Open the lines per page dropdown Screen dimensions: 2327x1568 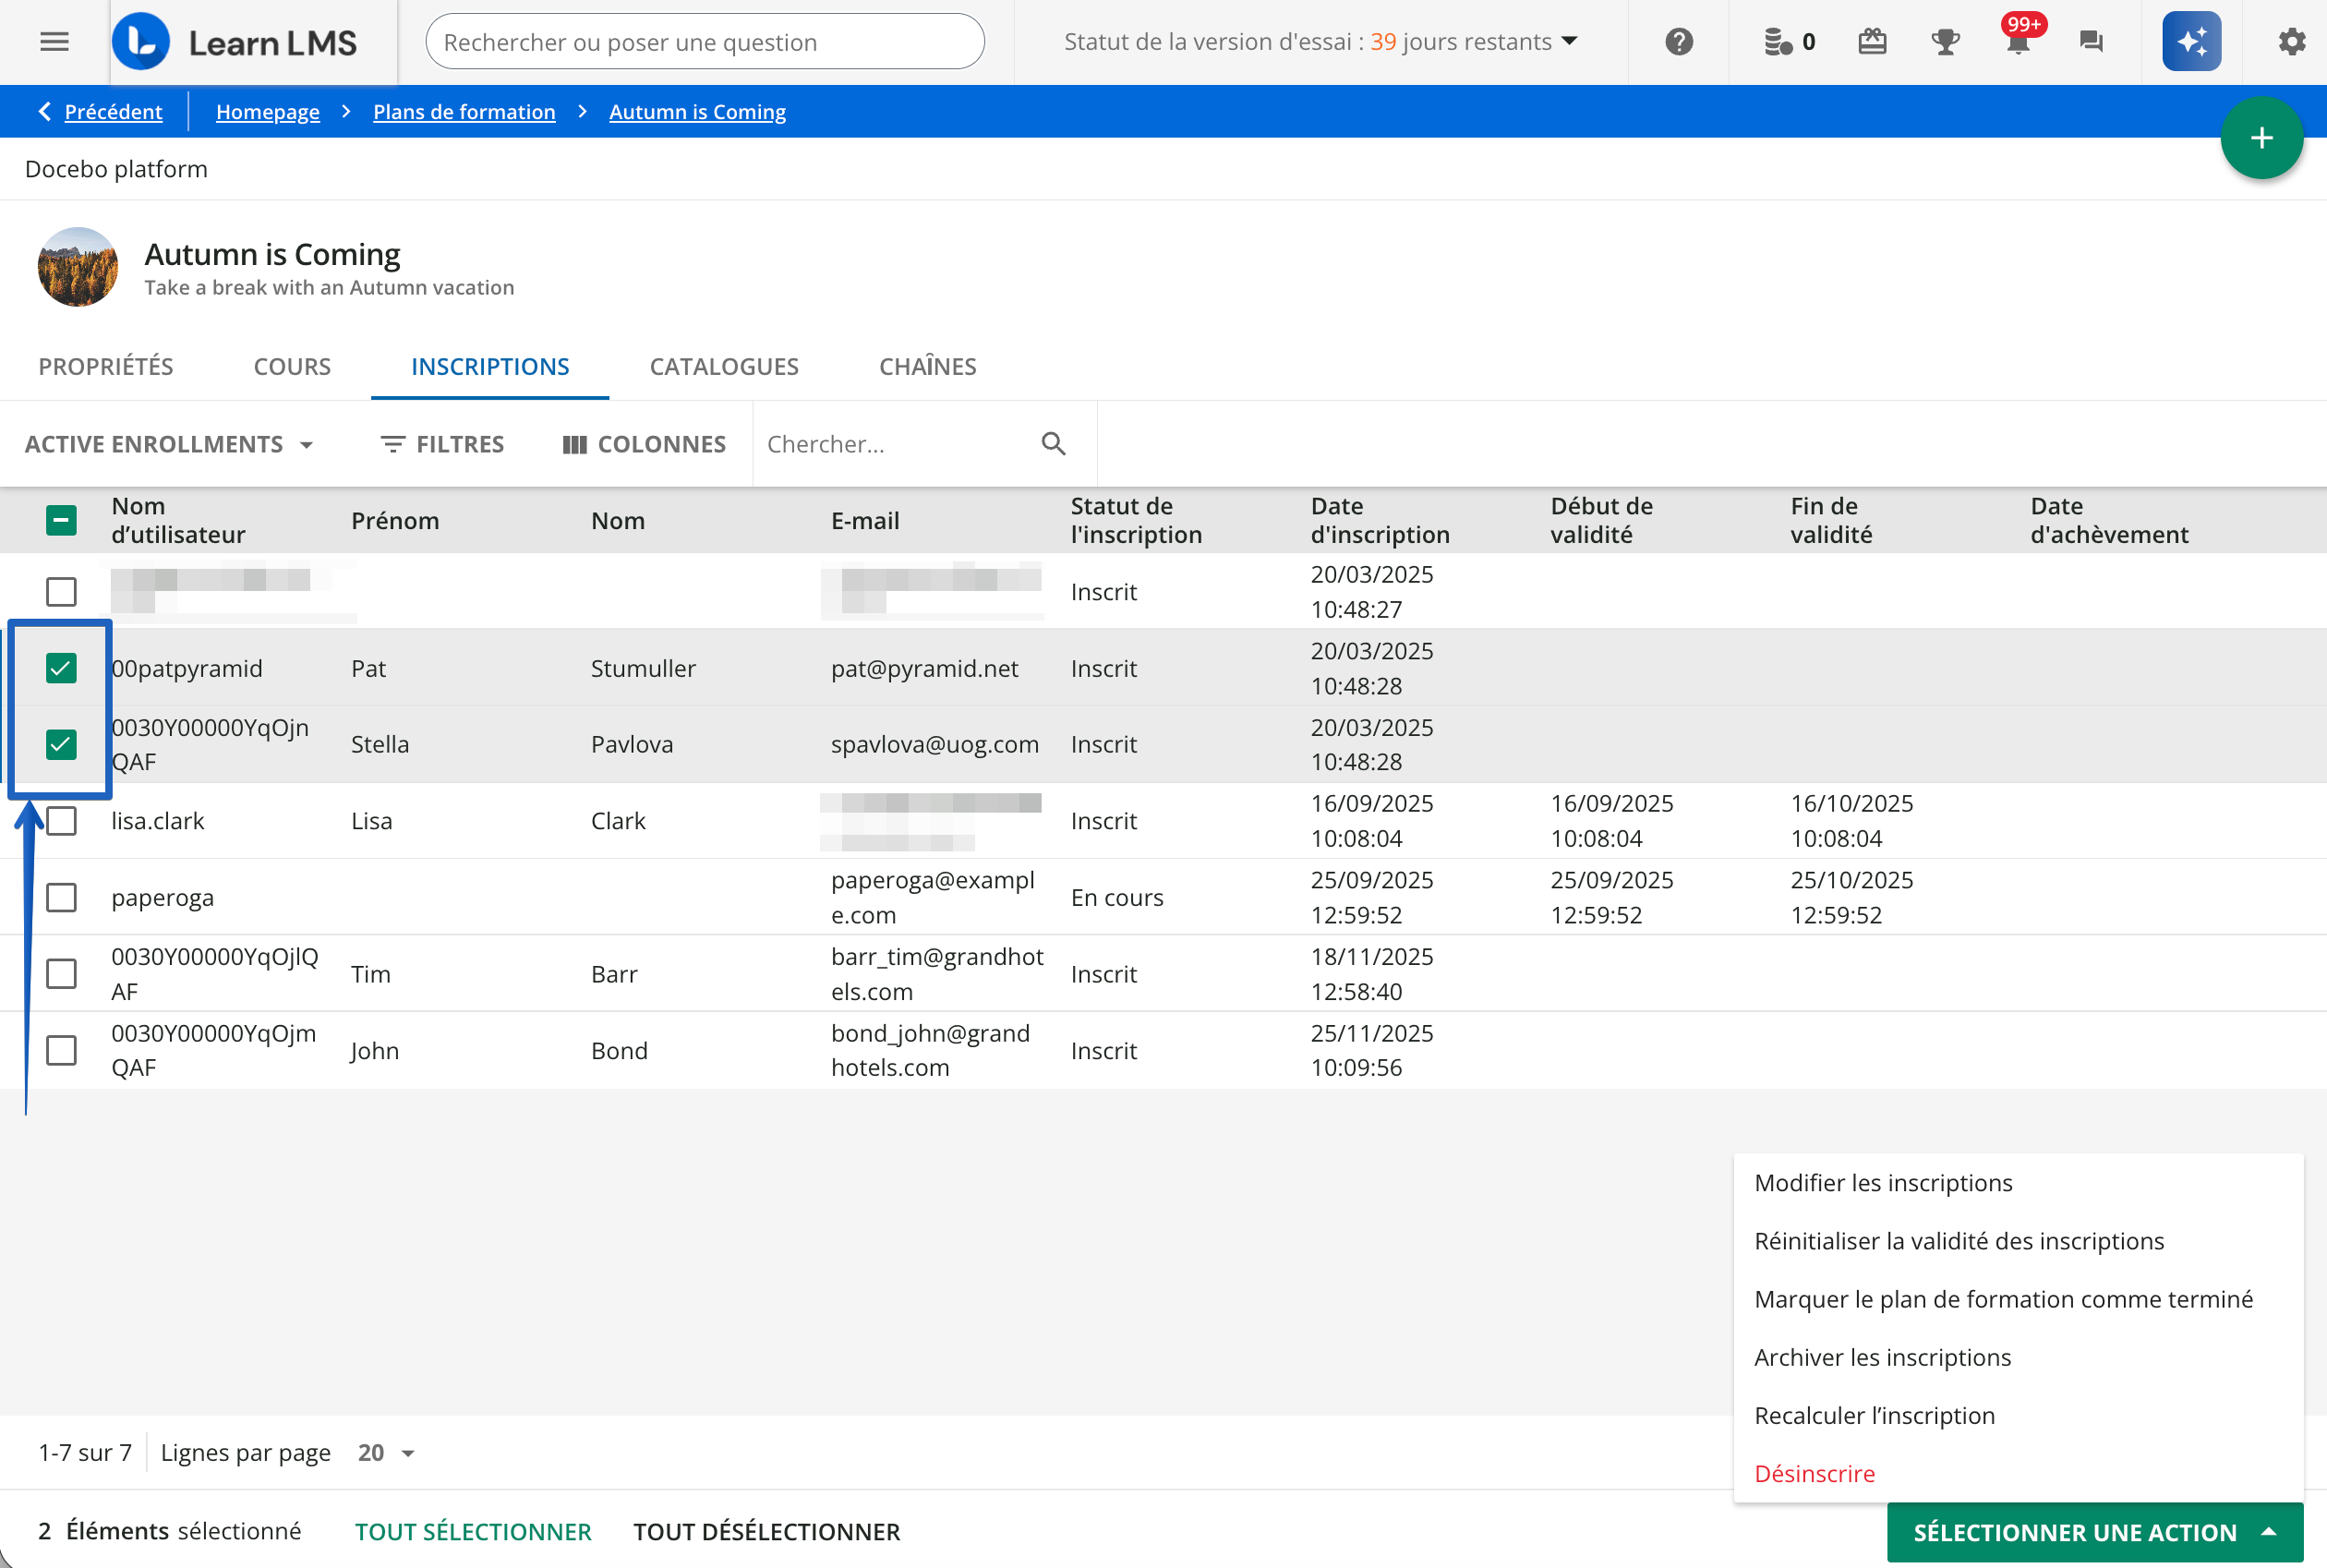[387, 1453]
